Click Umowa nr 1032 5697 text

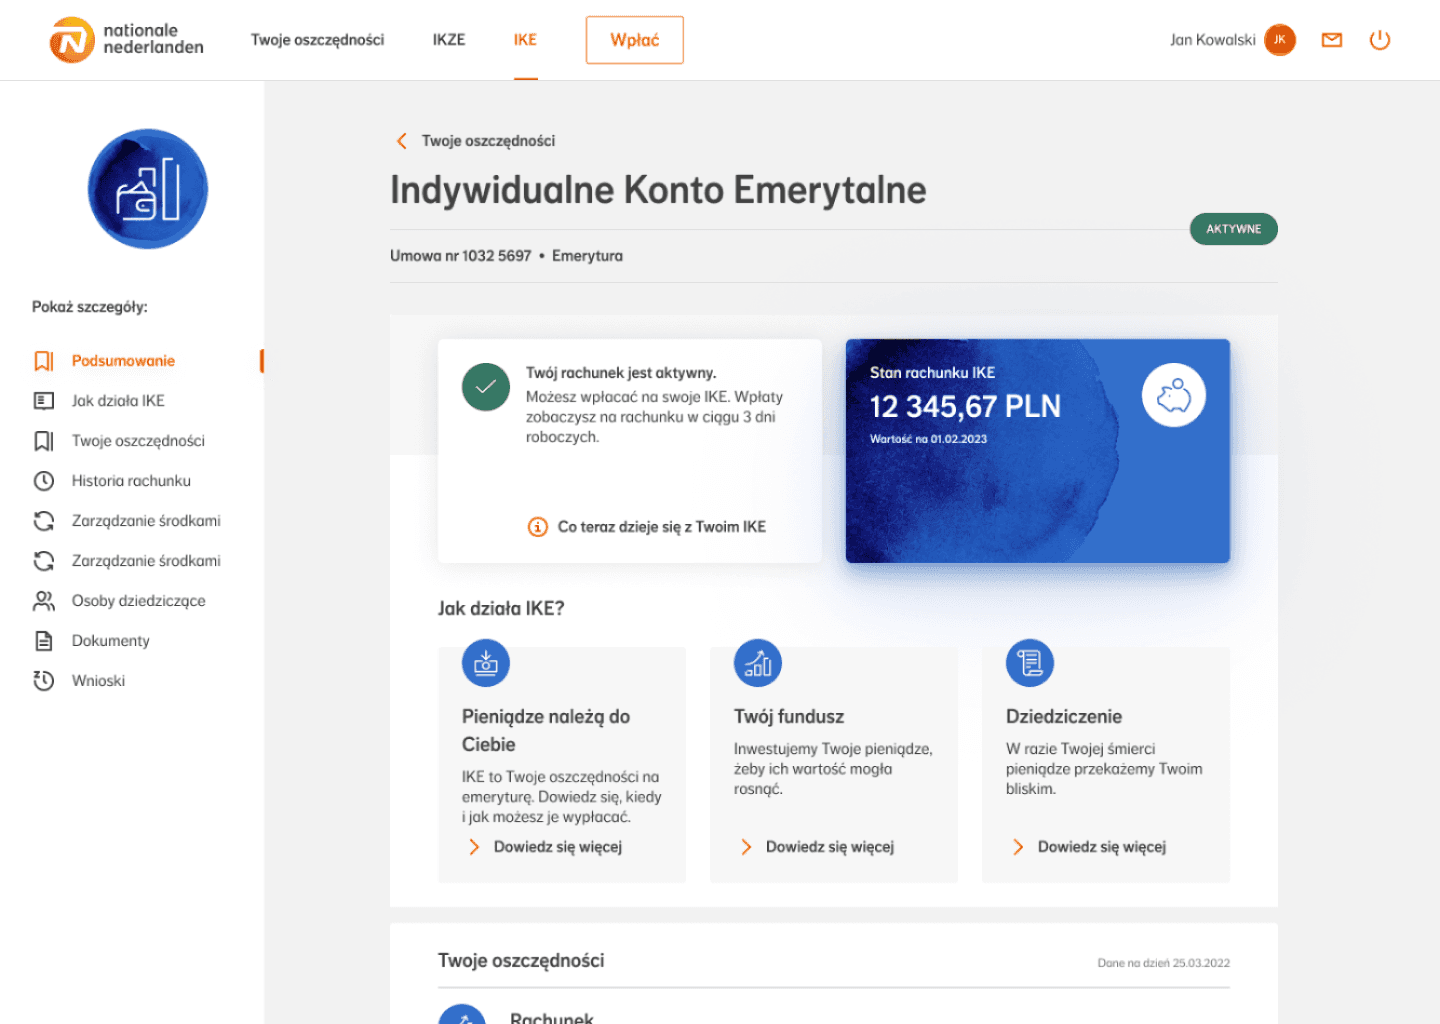(x=460, y=256)
